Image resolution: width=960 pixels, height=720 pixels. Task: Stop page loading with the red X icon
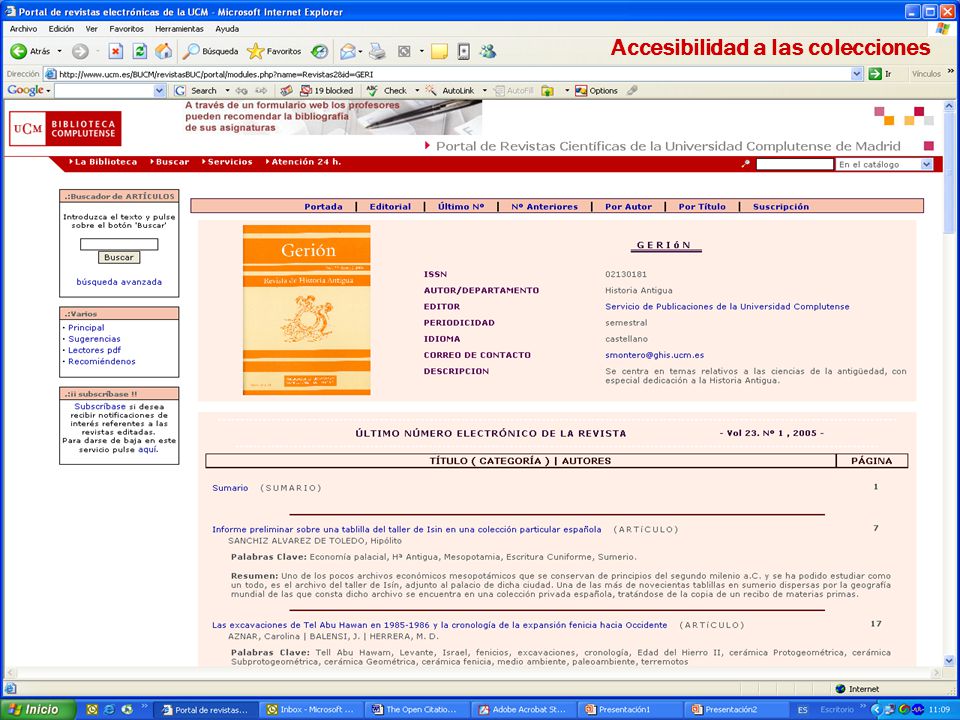(116, 51)
